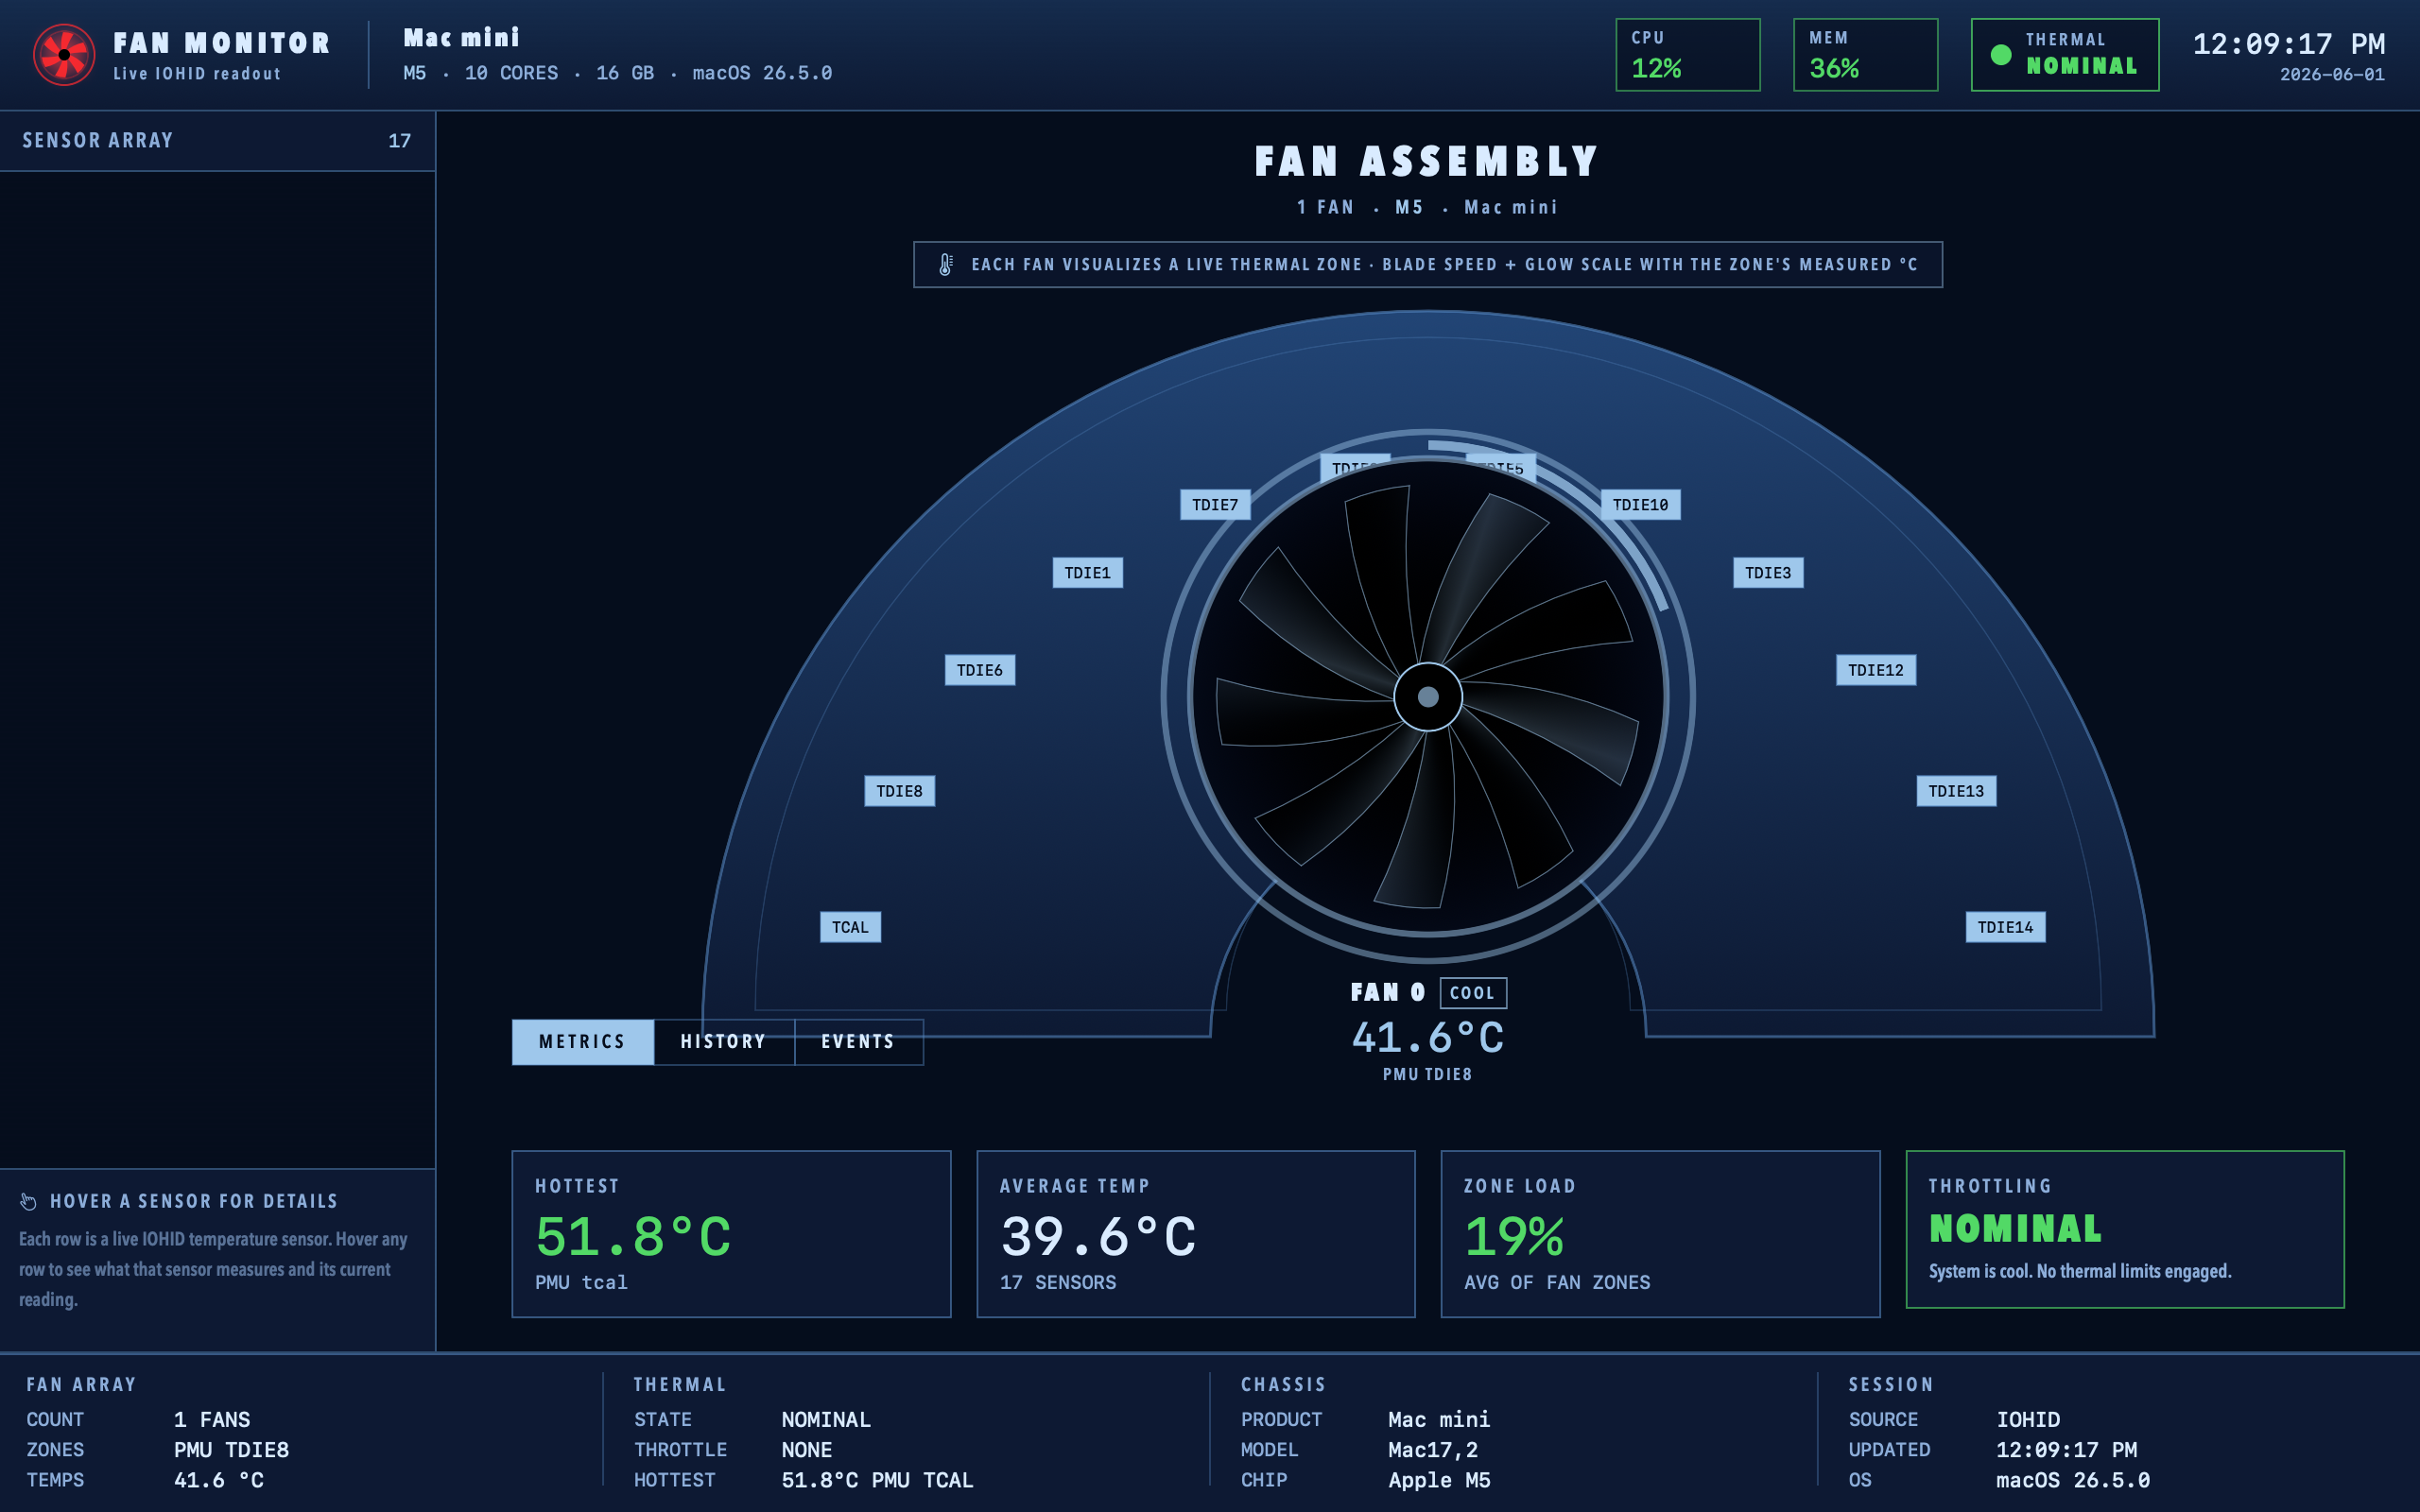Click the footer OS value macOS 26.5.0
The width and height of the screenshot is (2420, 1512).
coord(2073,1480)
